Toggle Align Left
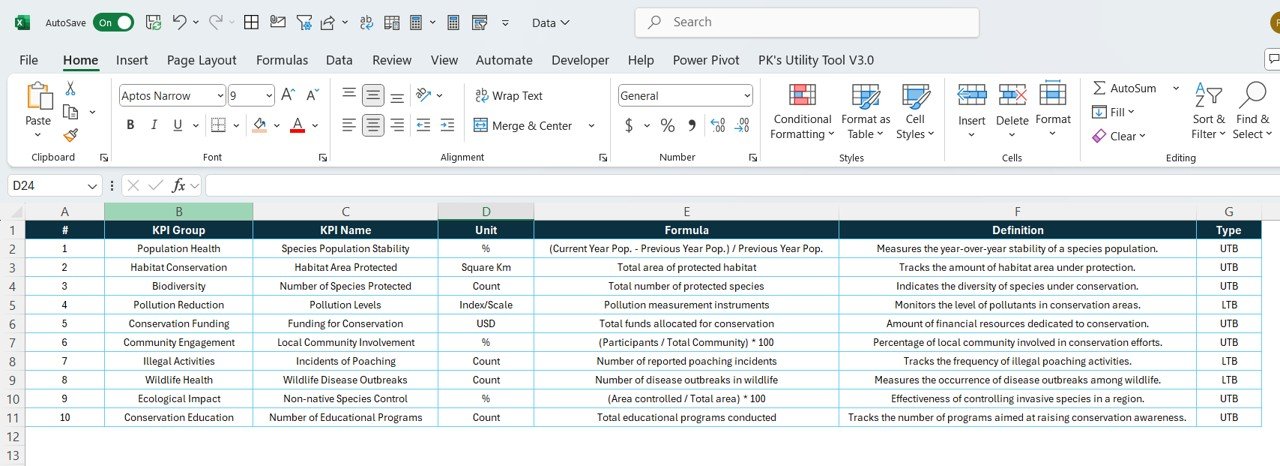1280x466 pixels. 349,125
